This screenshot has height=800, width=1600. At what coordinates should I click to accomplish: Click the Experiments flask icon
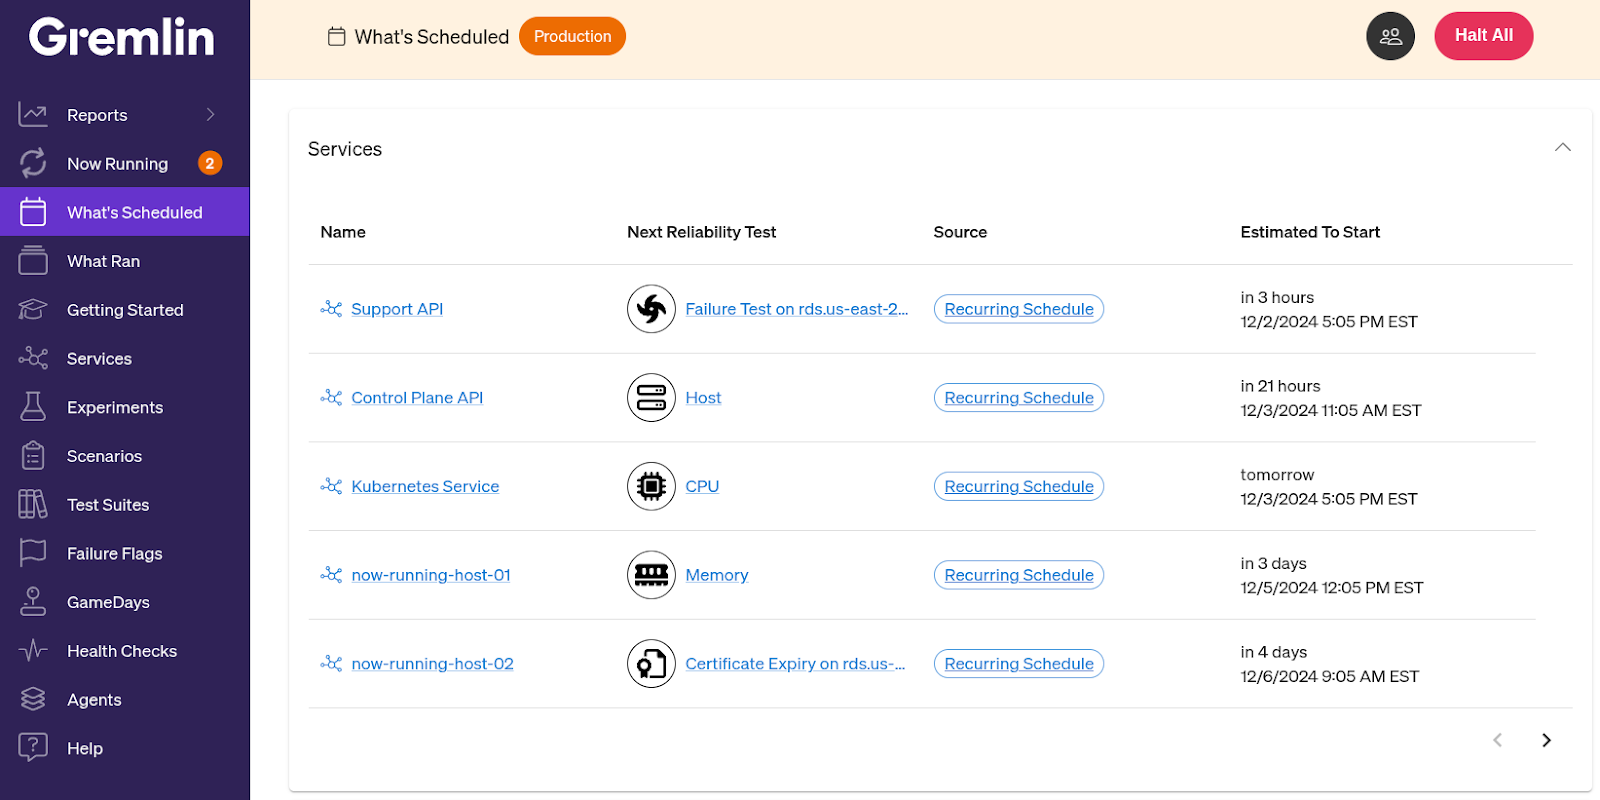pos(33,407)
